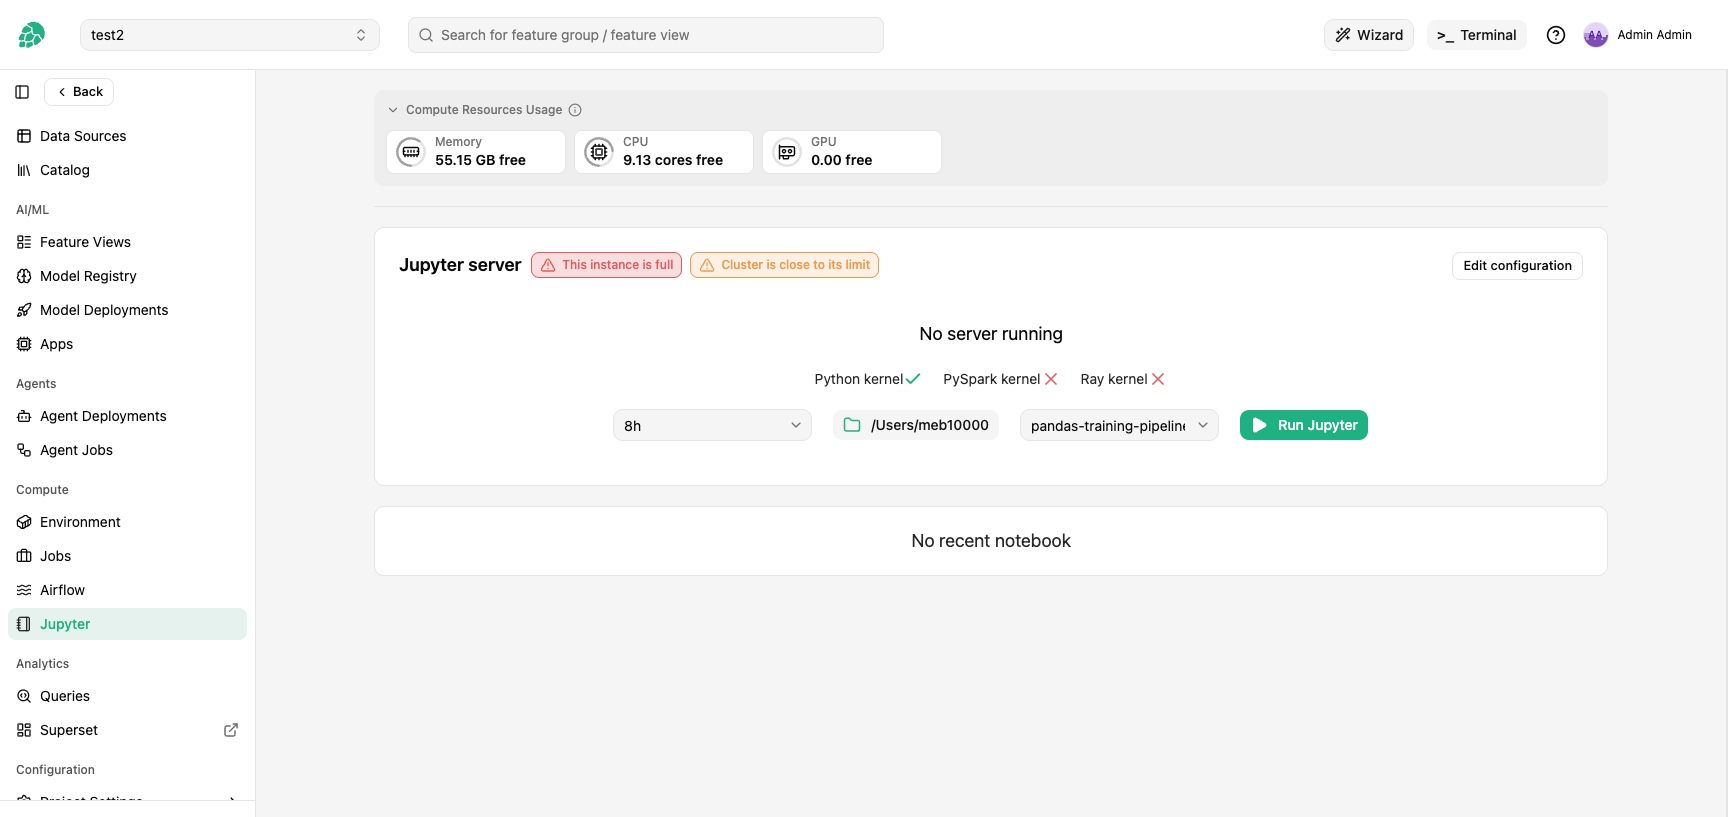
Task: Toggle the sidebar collapse icon
Action: [x=22, y=92]
